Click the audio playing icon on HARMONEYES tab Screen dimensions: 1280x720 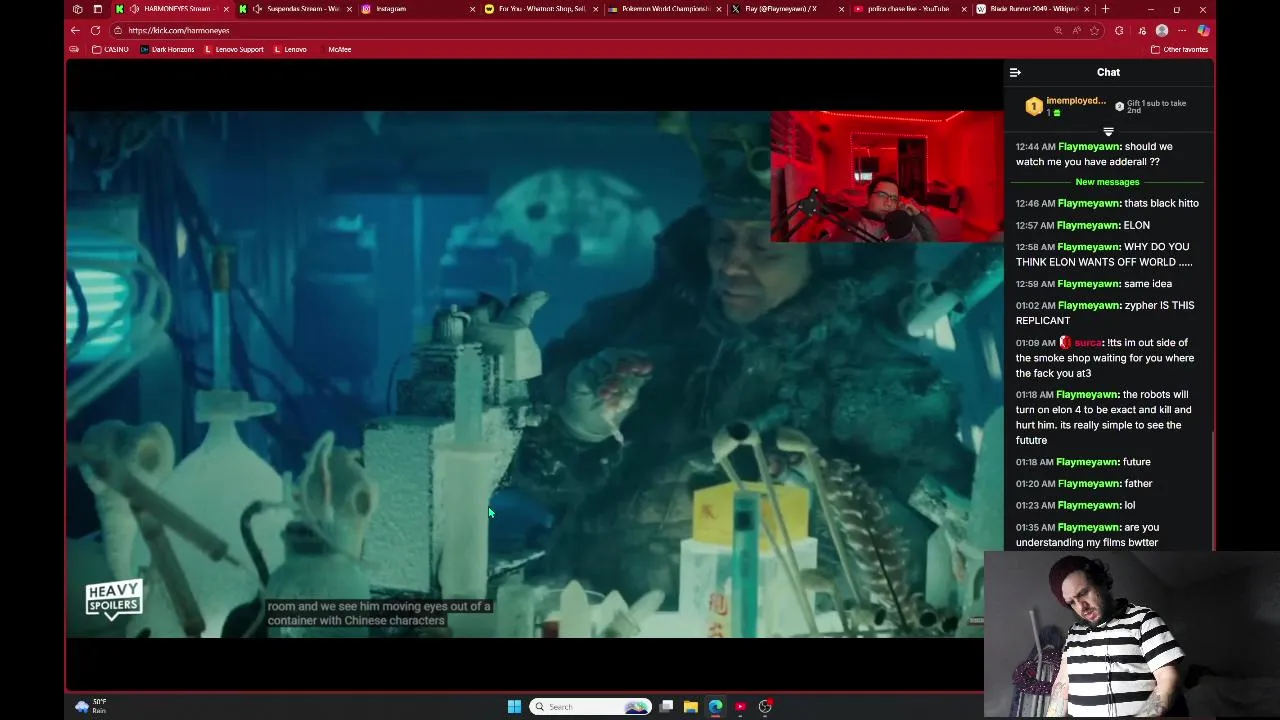pyautogui.click(x=134, y=9)
